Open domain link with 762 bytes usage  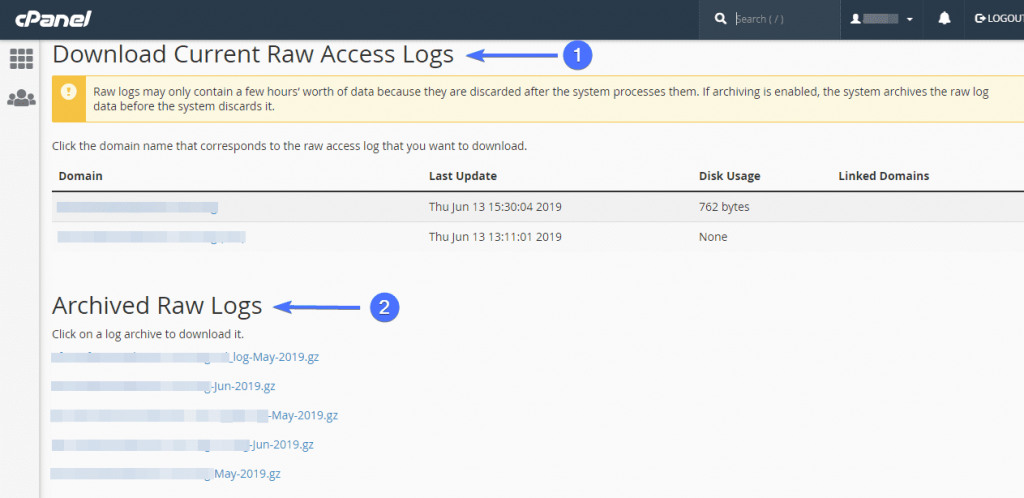[x=137, y=208]
